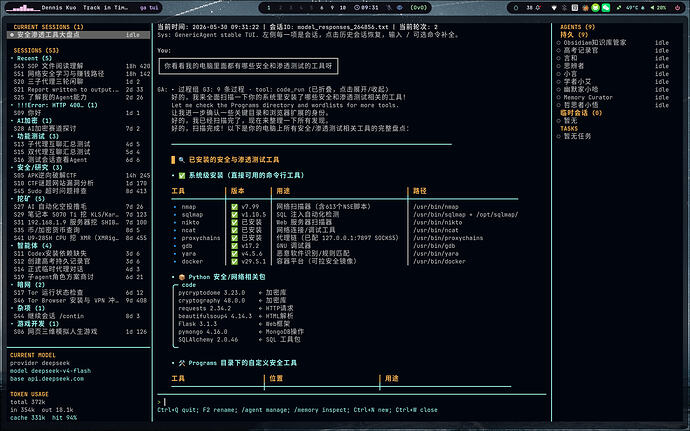690x431 pixels.
Task: Select the active session 安全渗透工具大盘点
Action: [78, 35]
